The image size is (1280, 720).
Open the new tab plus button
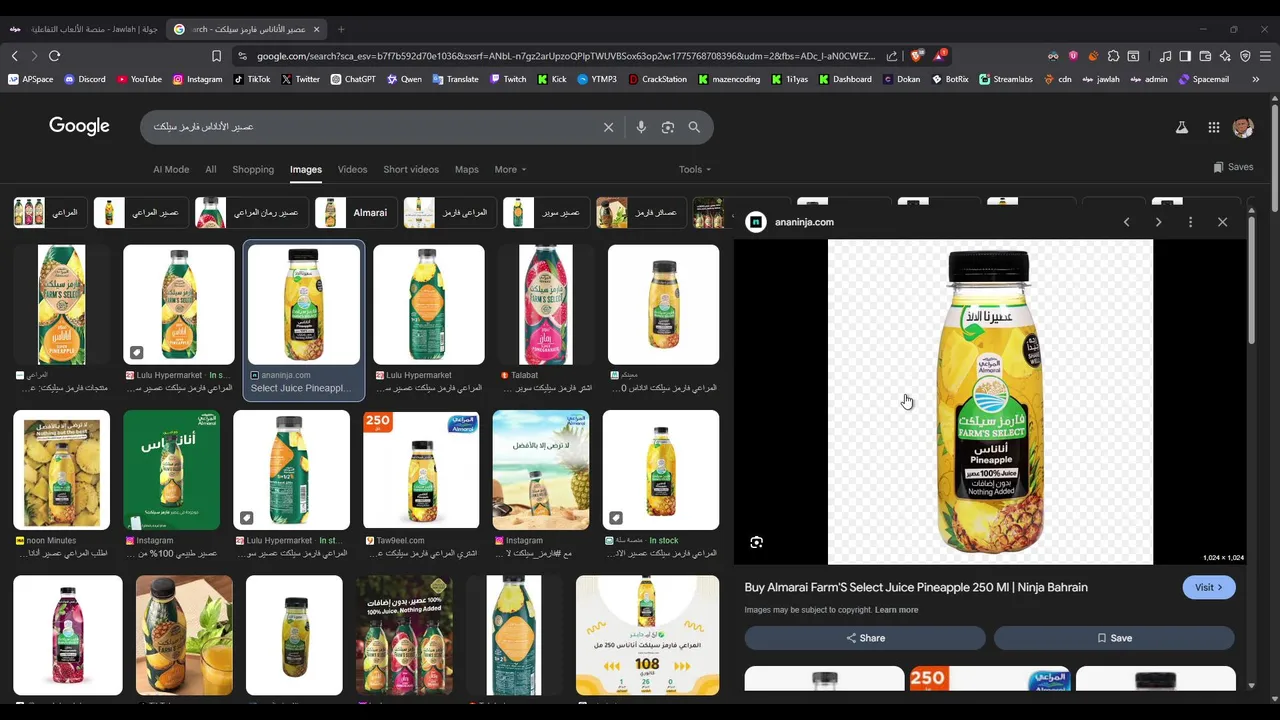coord(340,29)
